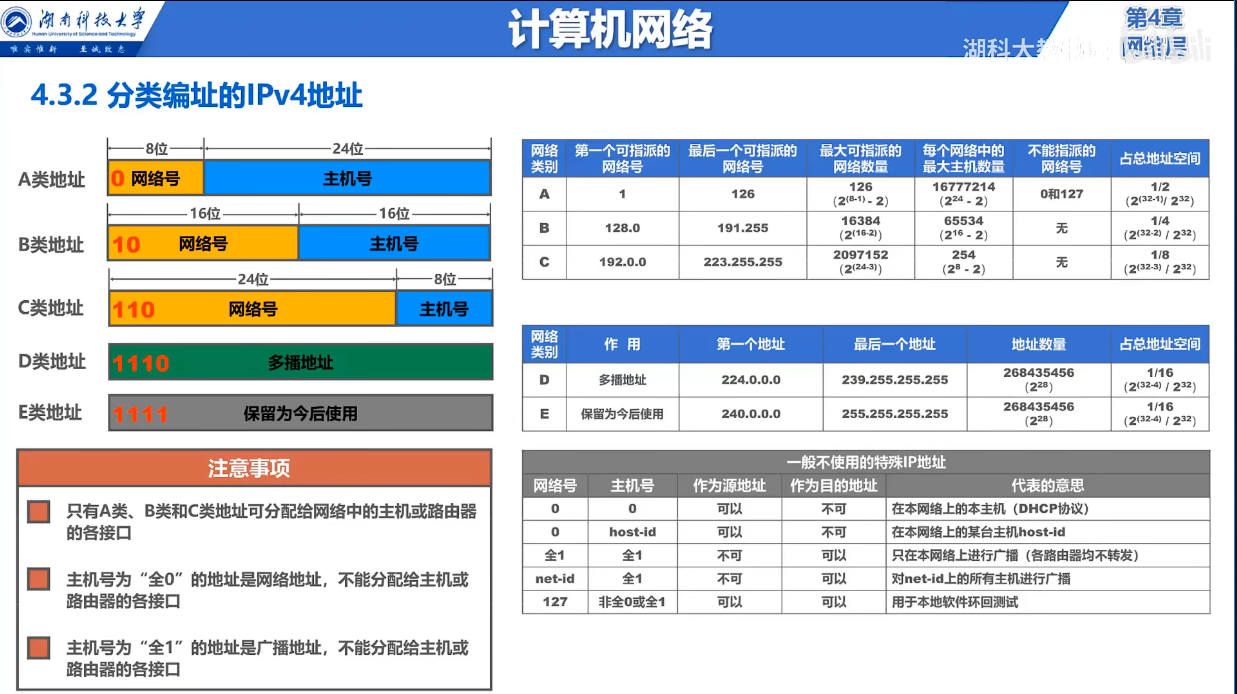The width and height of the screenshot is (1237, 694).
Task: Click header 最大可指派的网络数量
Action: point(860,158)
